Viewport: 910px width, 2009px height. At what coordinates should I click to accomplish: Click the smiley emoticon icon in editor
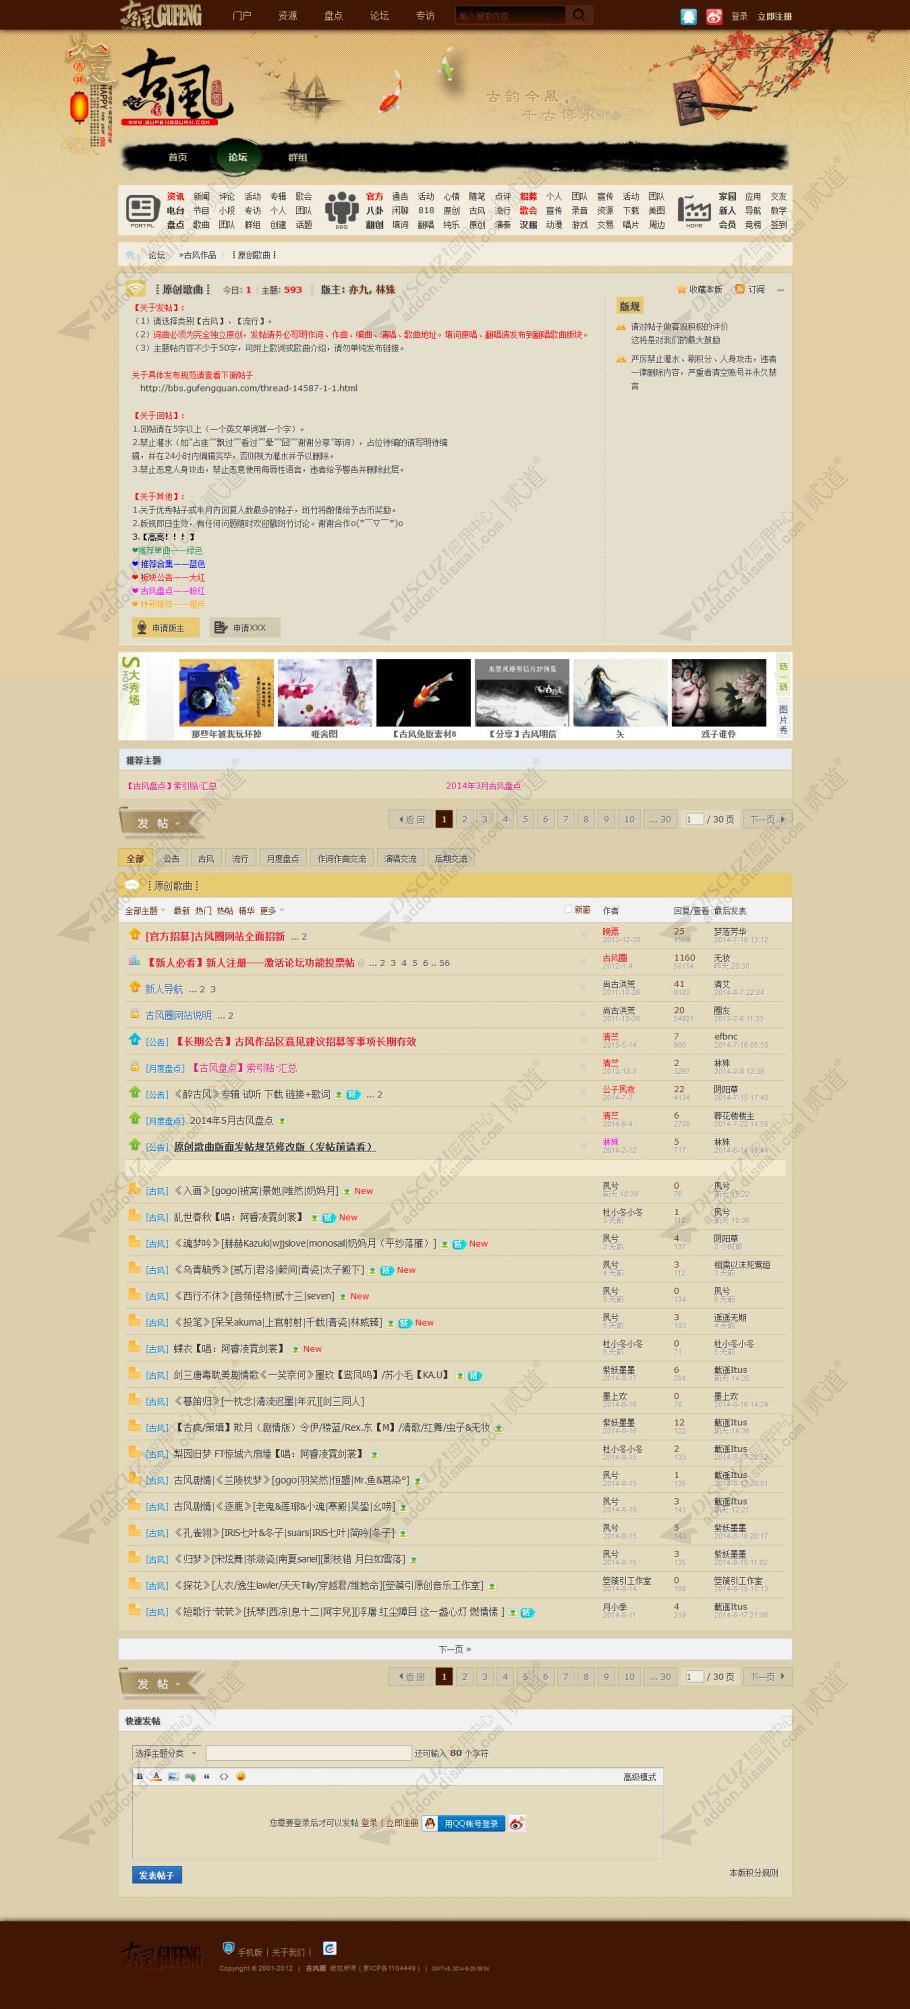click(240, 1776)
